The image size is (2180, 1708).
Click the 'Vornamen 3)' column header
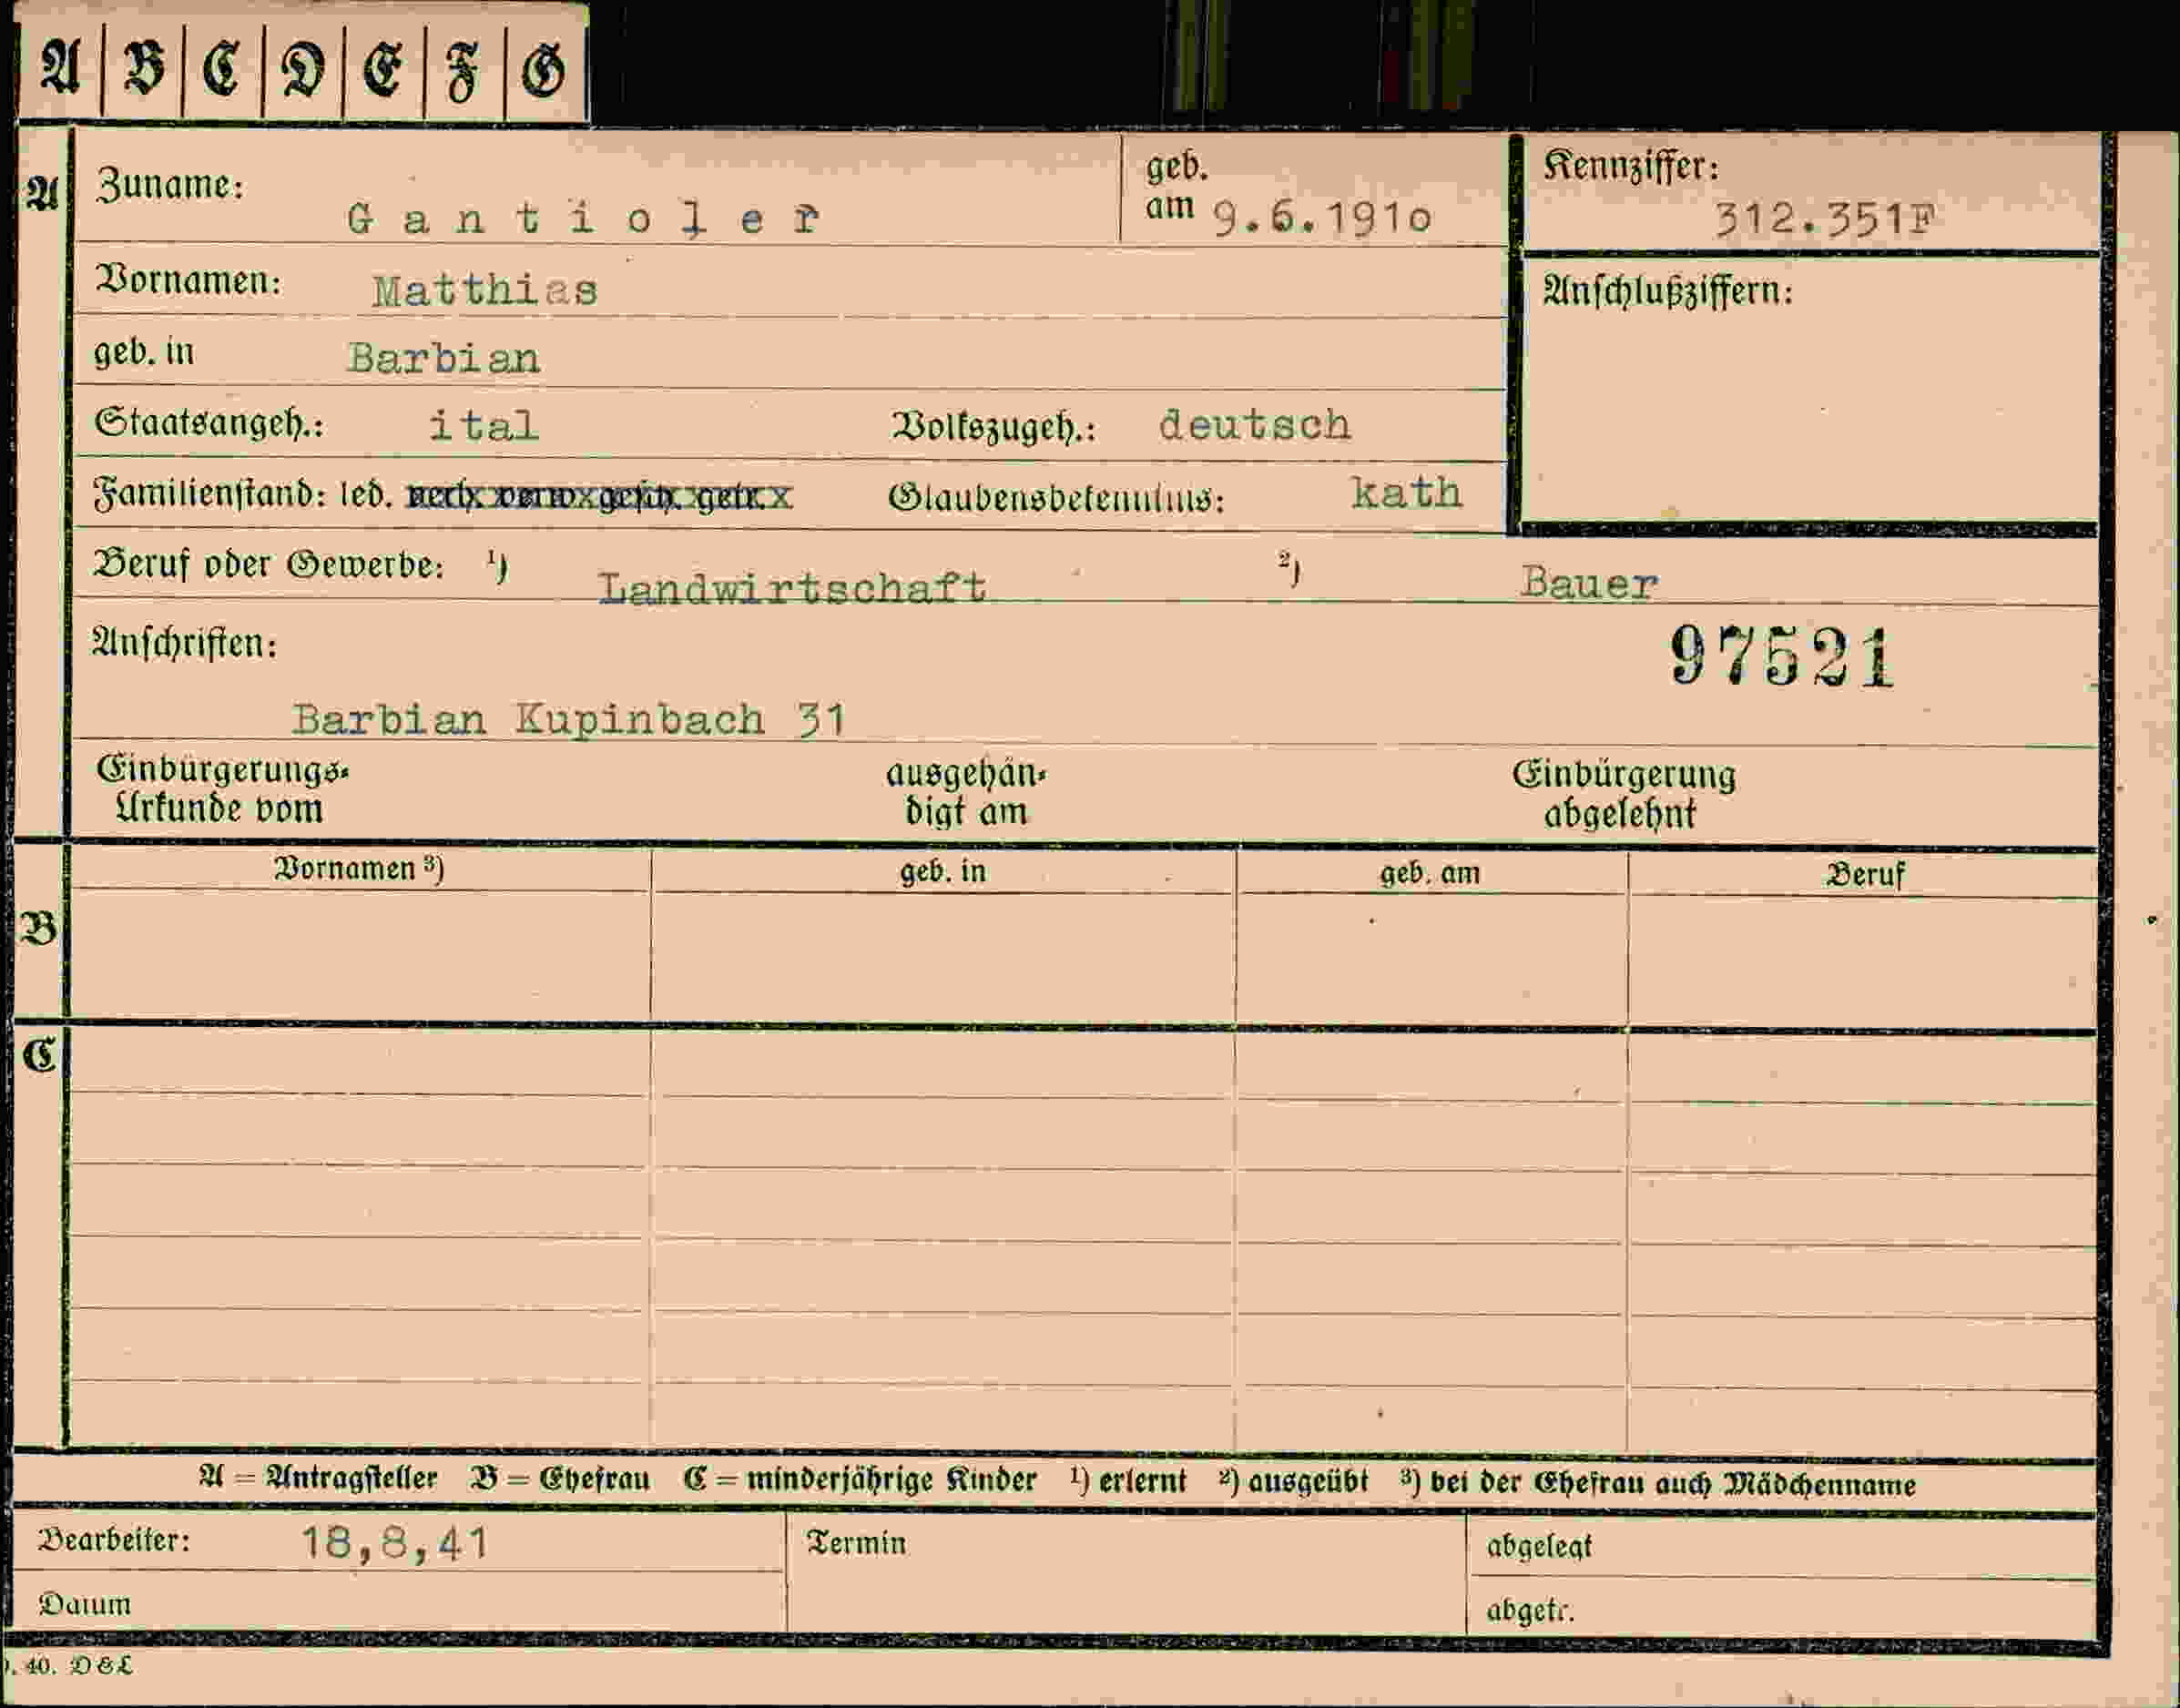click(359, 869)
